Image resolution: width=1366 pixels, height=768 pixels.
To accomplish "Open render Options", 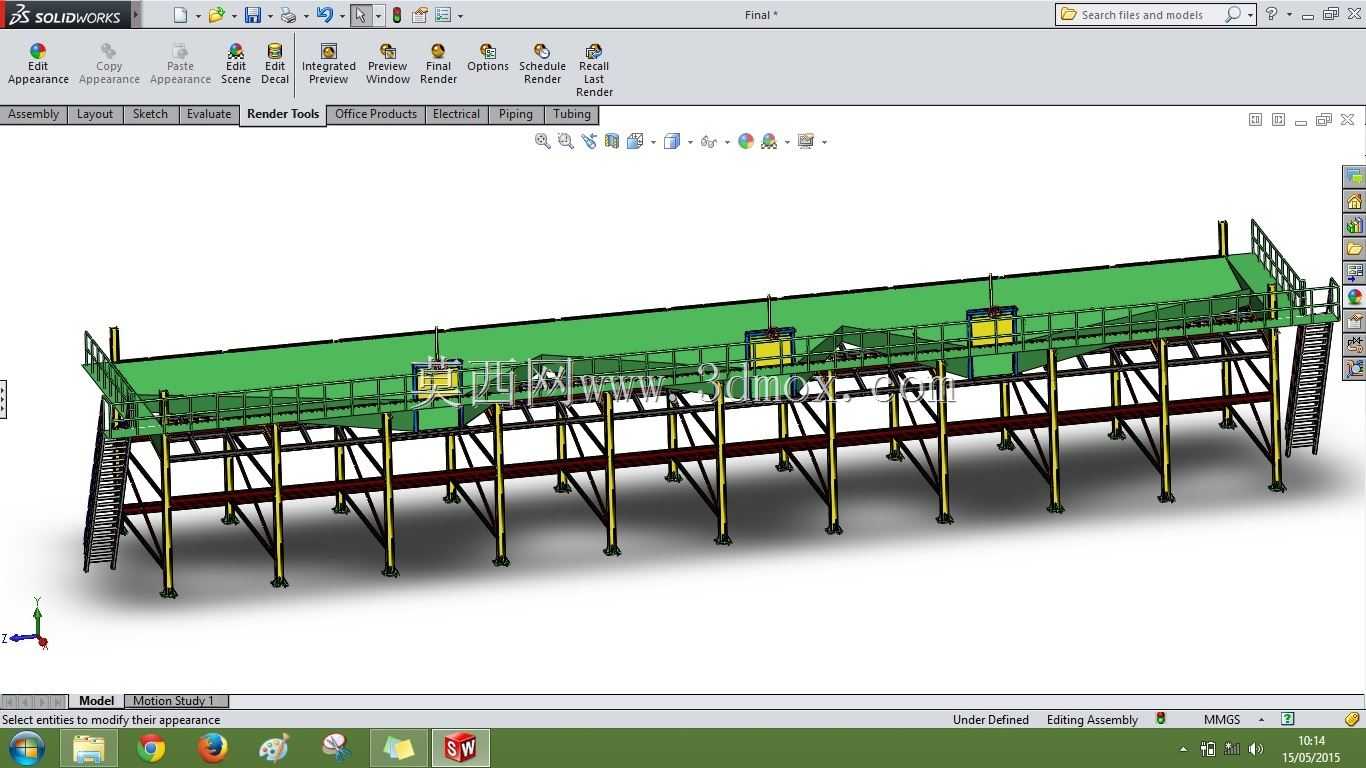I will [488, 58].
